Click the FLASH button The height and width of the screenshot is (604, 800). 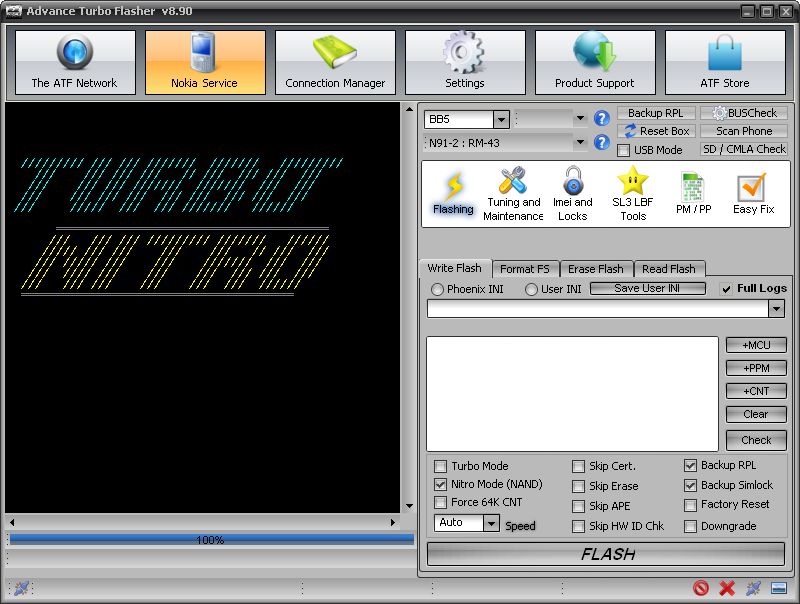[x=606, y=554]
